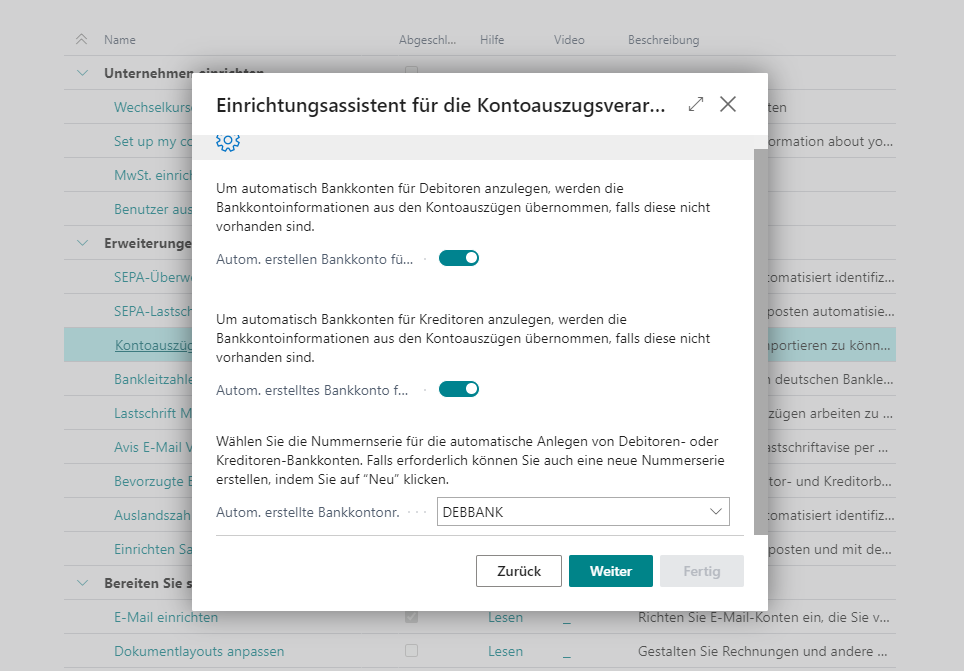Check the E-Mail einrichten completed checkbox

pos(411,617)
